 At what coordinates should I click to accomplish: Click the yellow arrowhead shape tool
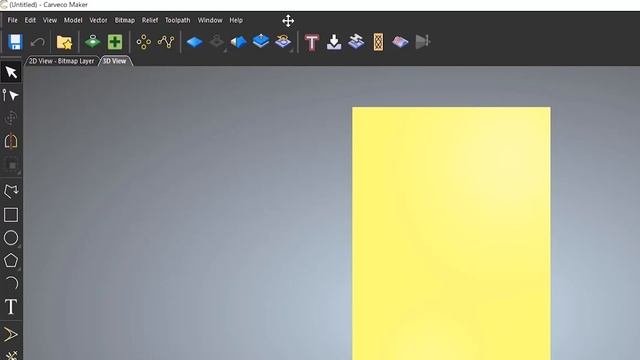pyautogui.click(x=11, y=335)
